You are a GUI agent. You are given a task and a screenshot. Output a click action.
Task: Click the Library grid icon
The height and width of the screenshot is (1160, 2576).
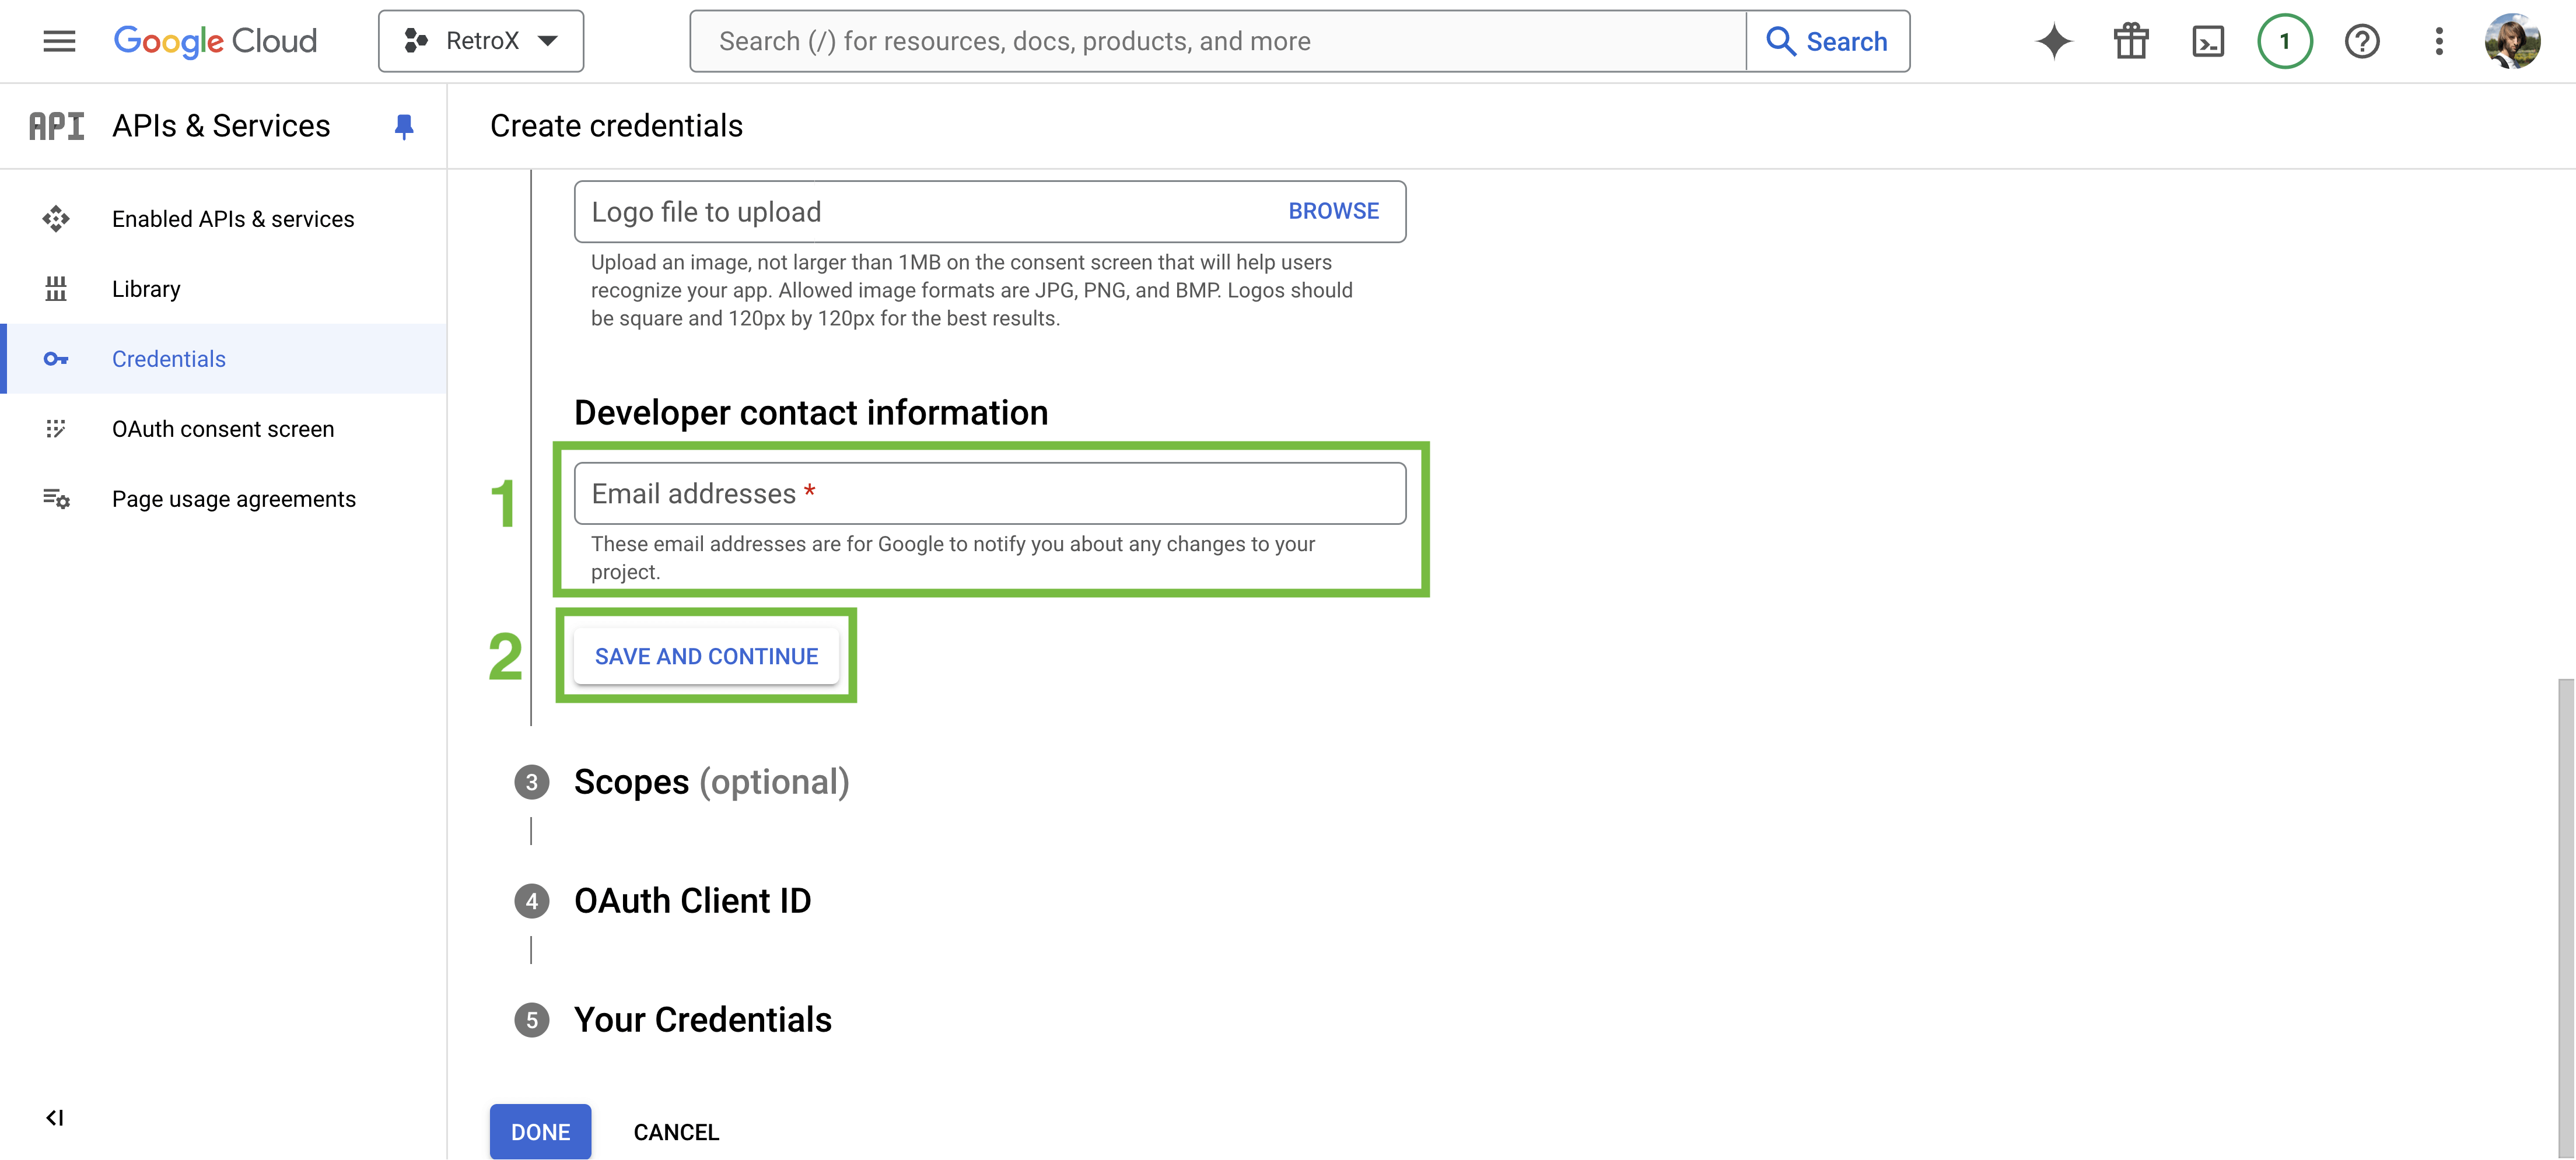tap(56, 289)
